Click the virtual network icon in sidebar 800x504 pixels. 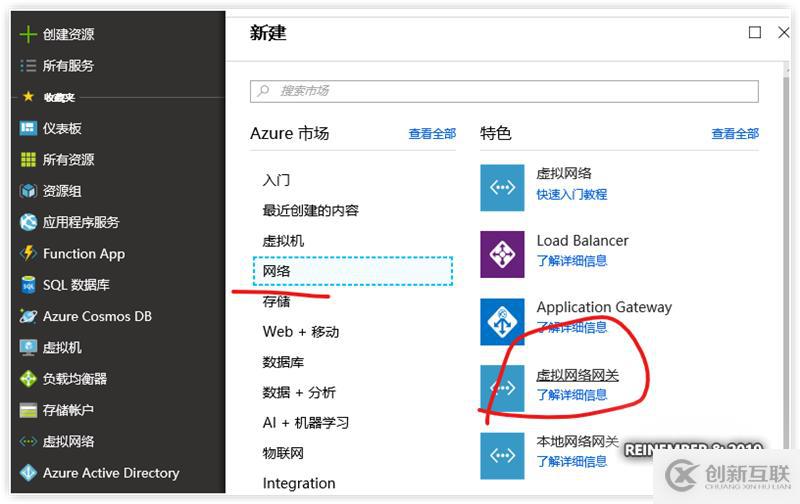tap(28, 441)
